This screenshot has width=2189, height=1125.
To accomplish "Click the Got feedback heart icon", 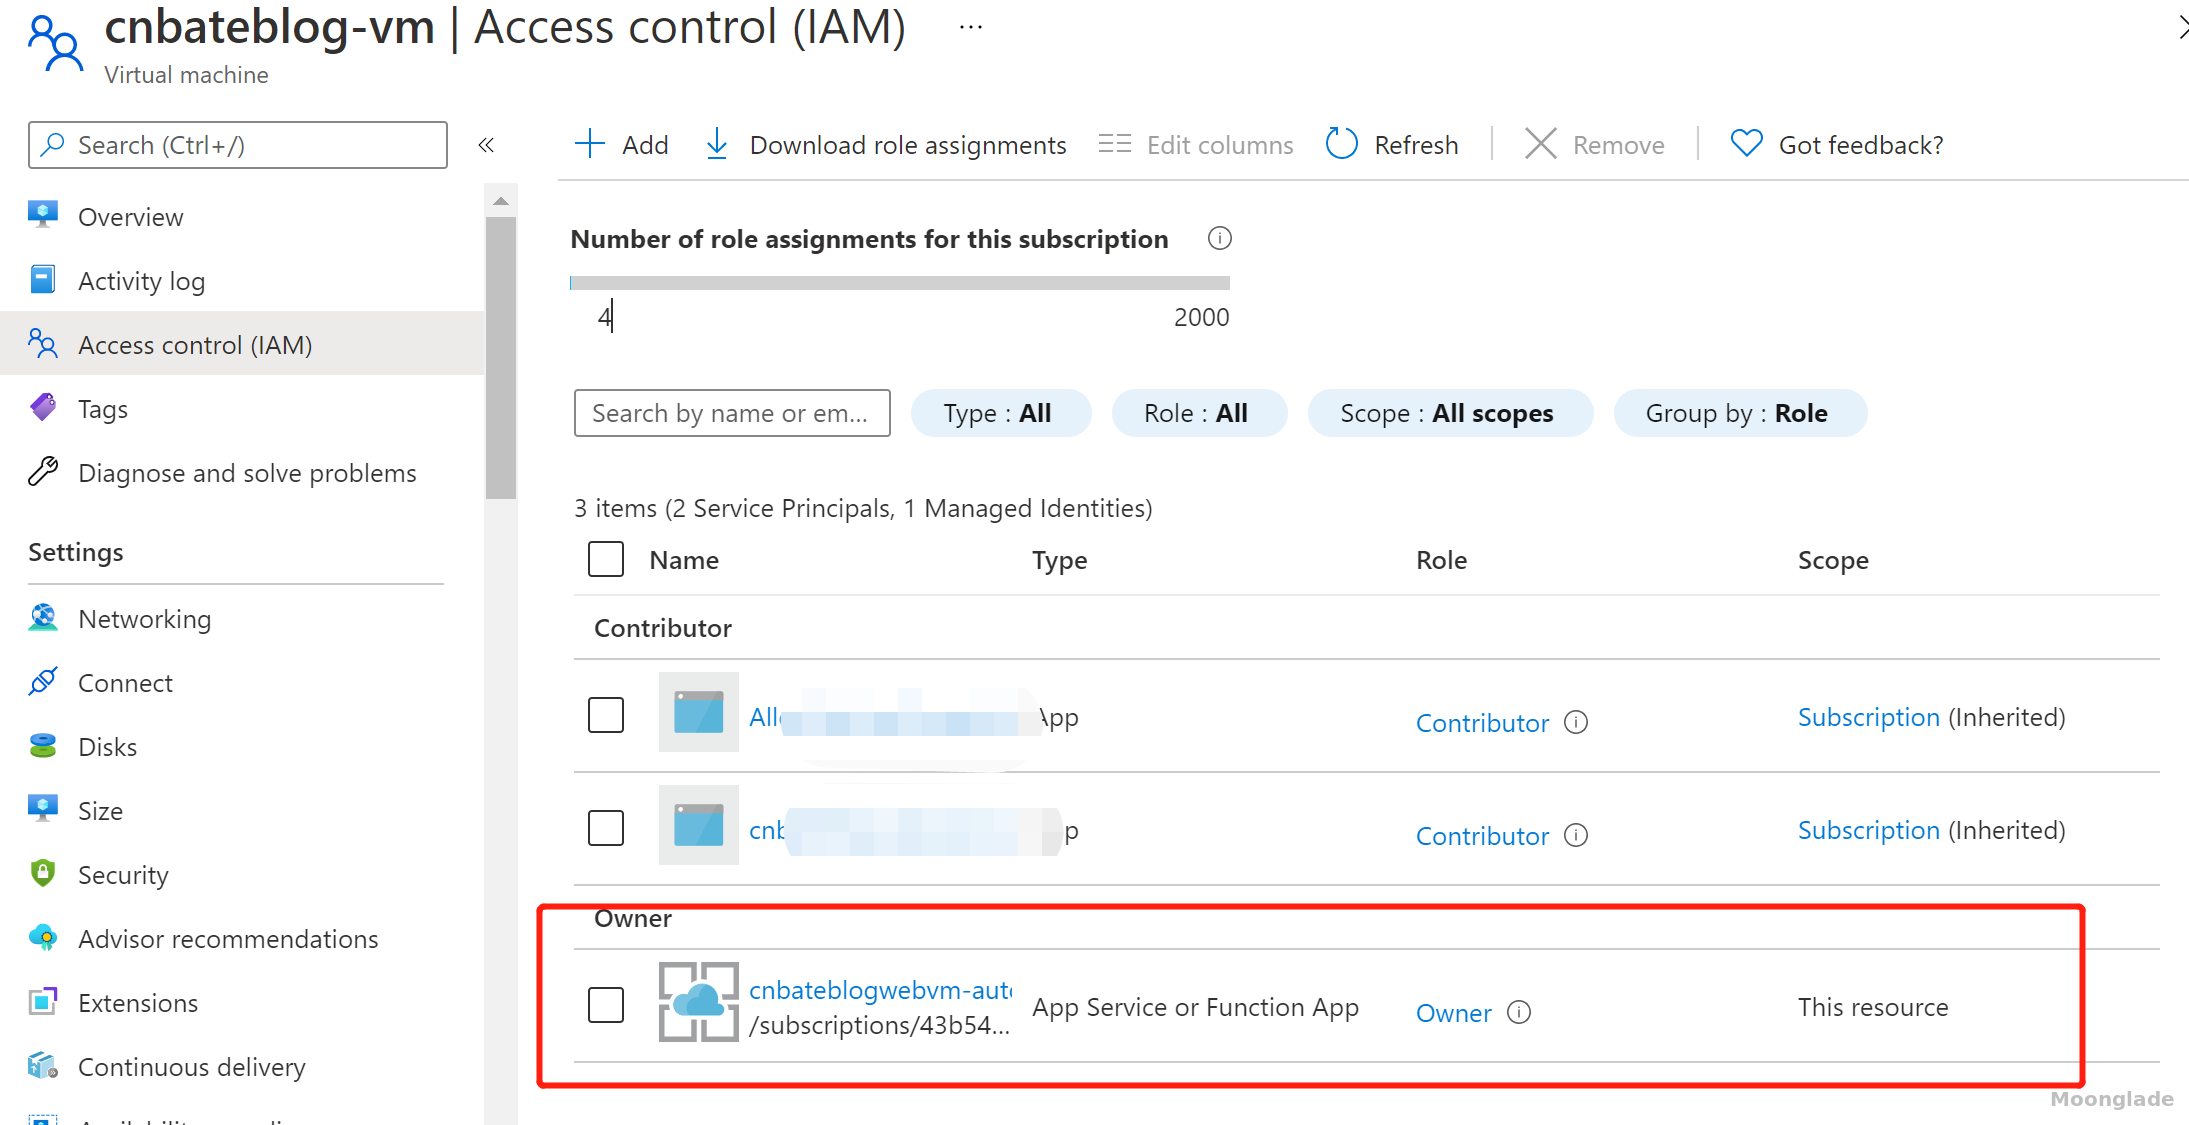I will pyautogui.click(x=1747, y=144).
